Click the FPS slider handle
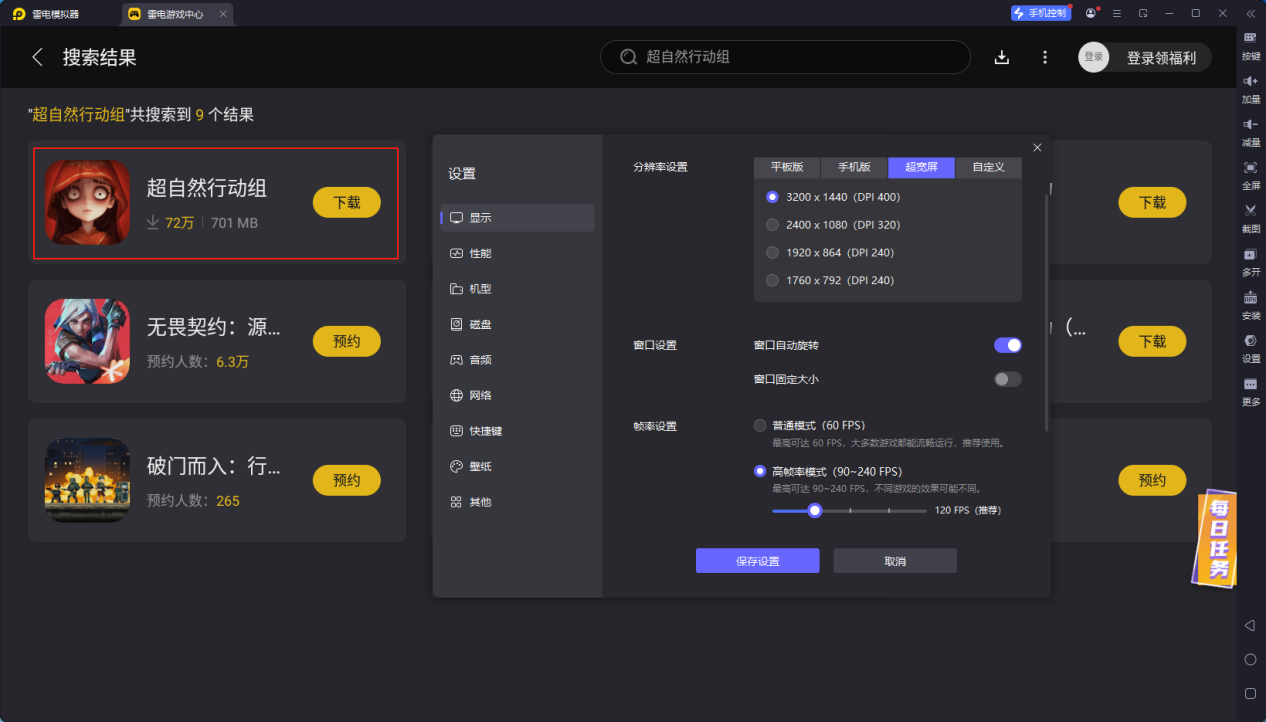The image size is (1266, 722). click(815, 510)
